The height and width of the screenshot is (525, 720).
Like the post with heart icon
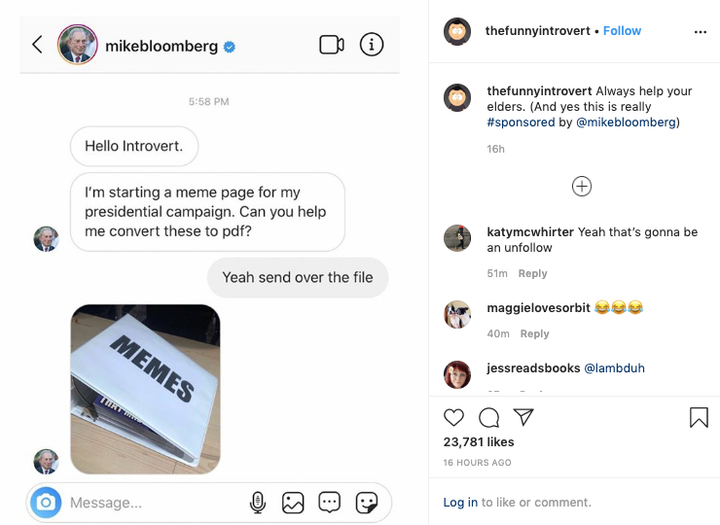coord(454,417)
